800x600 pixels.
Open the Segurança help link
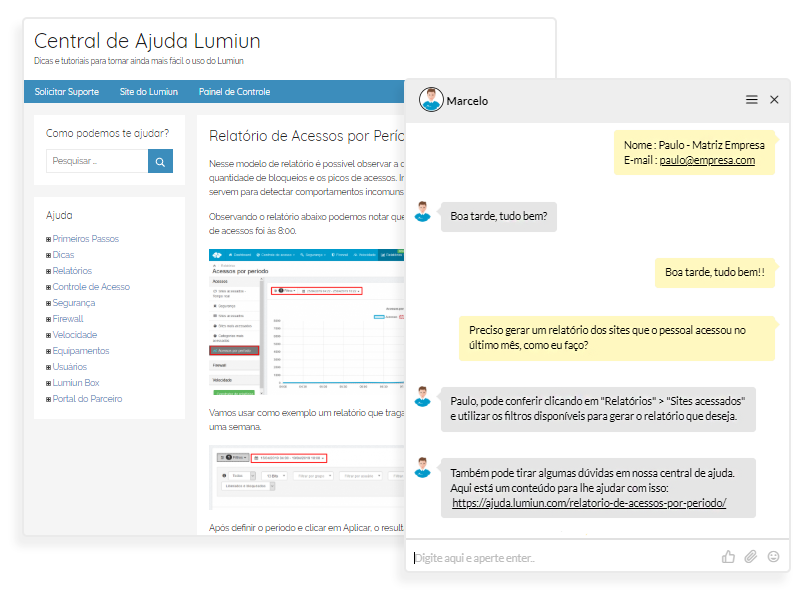(x=73, y=303)
